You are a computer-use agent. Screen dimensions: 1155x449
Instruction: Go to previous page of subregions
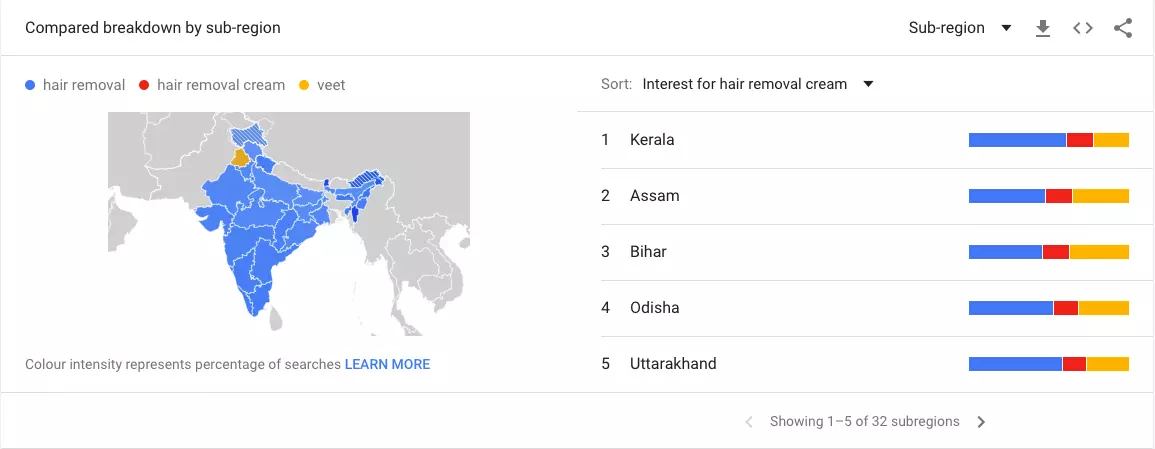[749, 422]
